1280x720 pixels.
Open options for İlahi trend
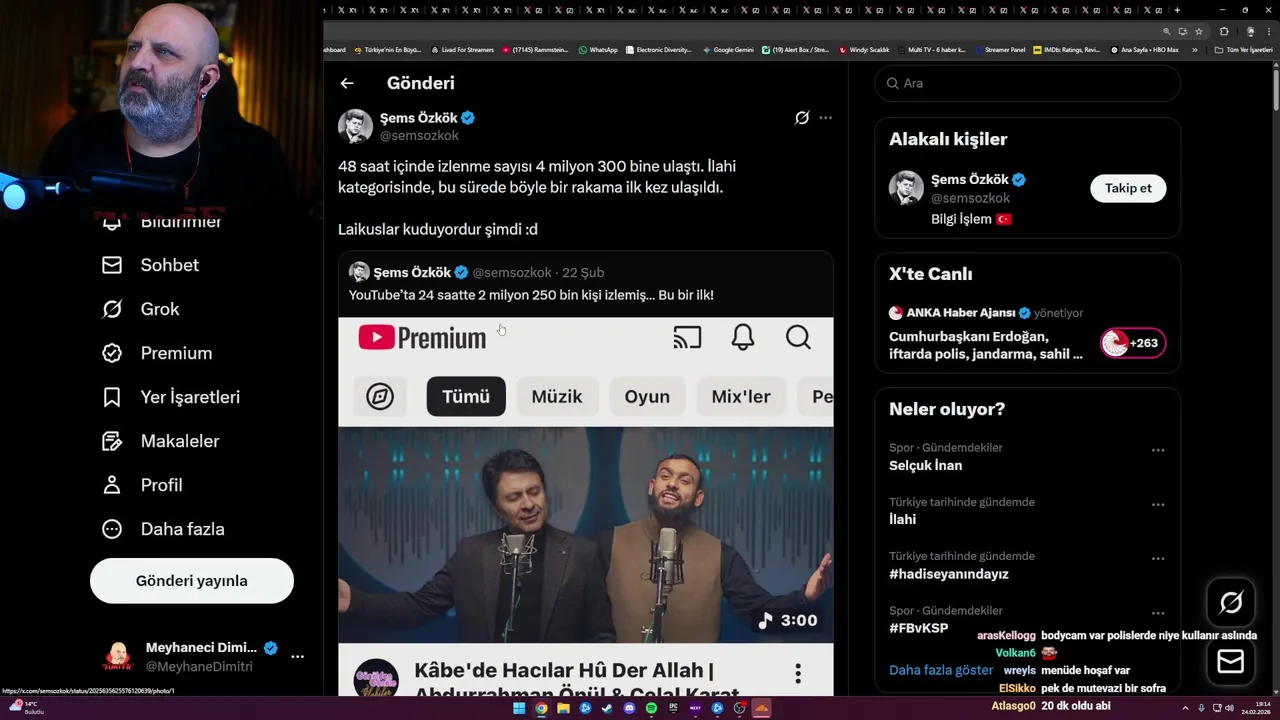coord(1158,505)
